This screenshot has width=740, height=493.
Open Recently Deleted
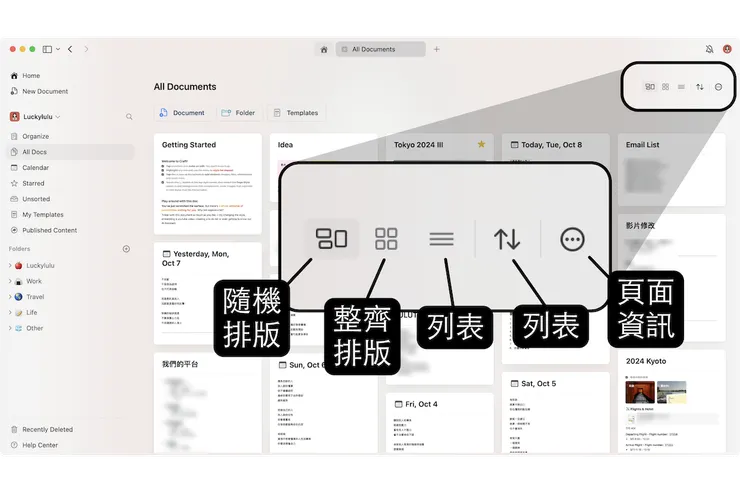pyautogui.click(x=42, y=429)
